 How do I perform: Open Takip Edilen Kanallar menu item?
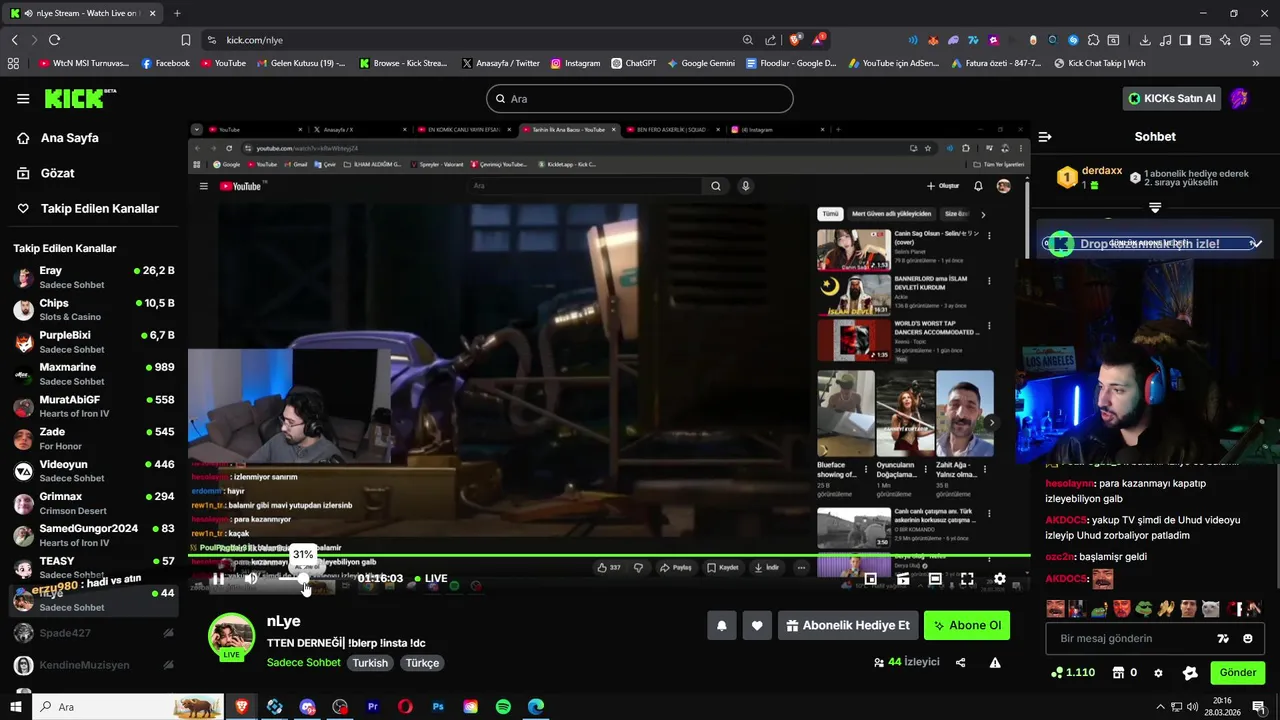[x=99, y=208]
